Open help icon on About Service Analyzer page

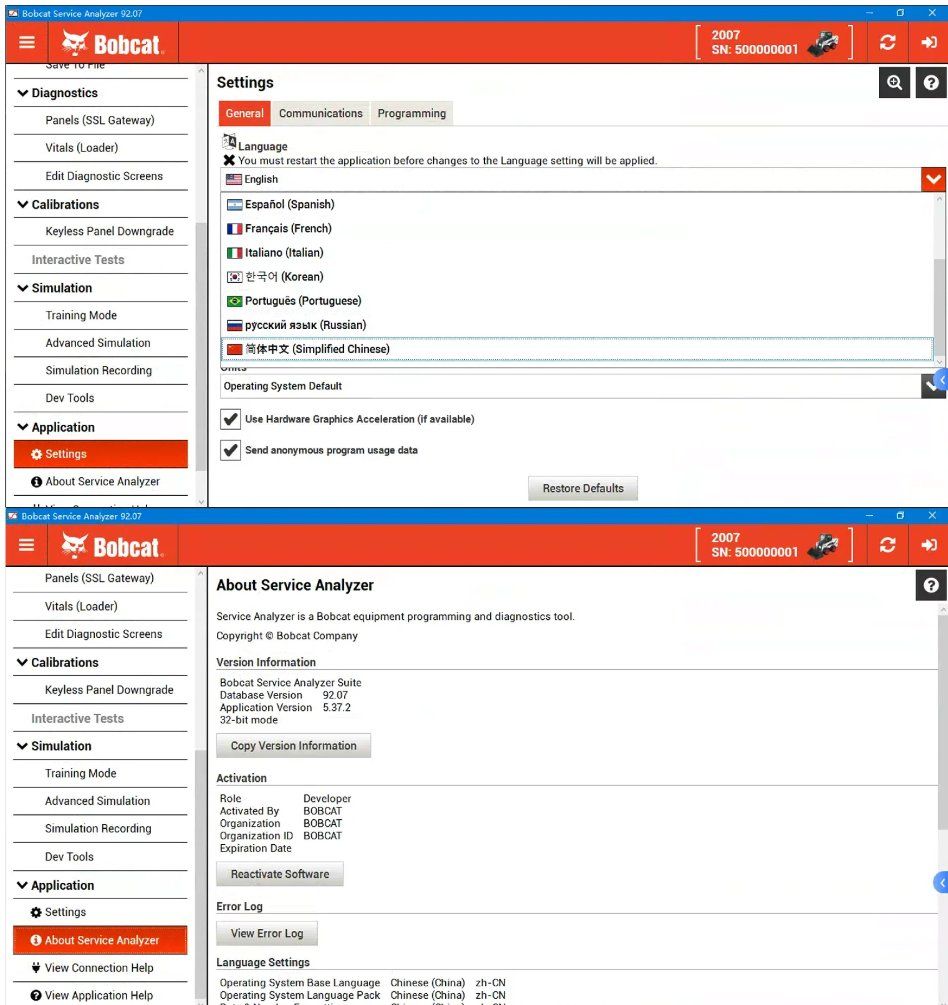tap(931, 586)
